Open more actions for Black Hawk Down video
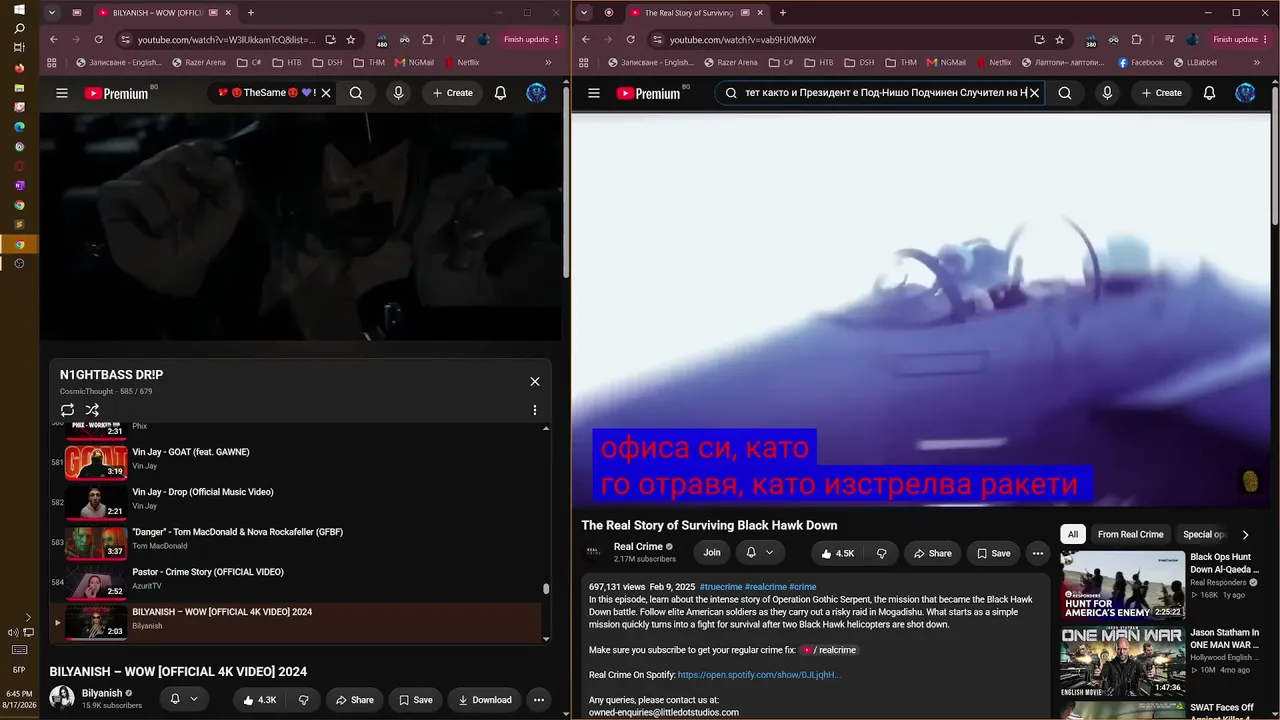Viewport: 1280px width, 720px height. click(x=1038, y=553)
